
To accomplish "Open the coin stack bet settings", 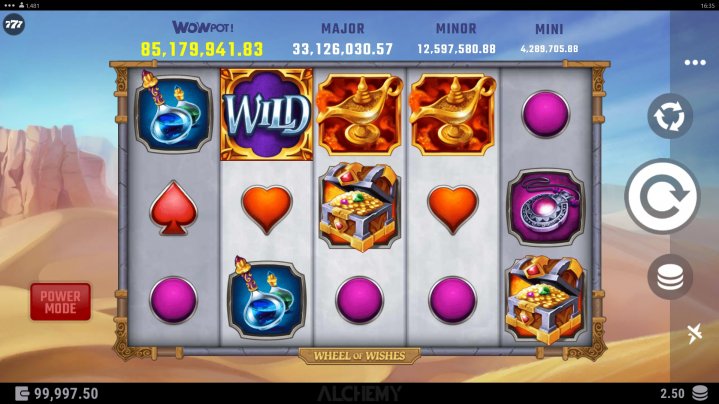I will [670, 277].
